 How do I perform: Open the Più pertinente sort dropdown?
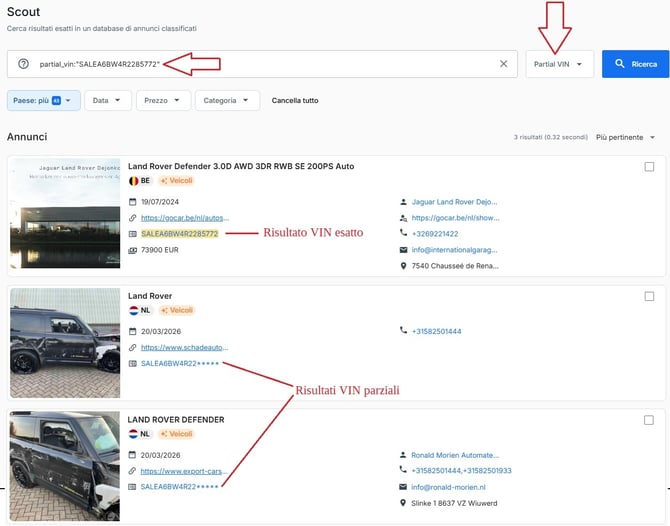tap(626, 137)
